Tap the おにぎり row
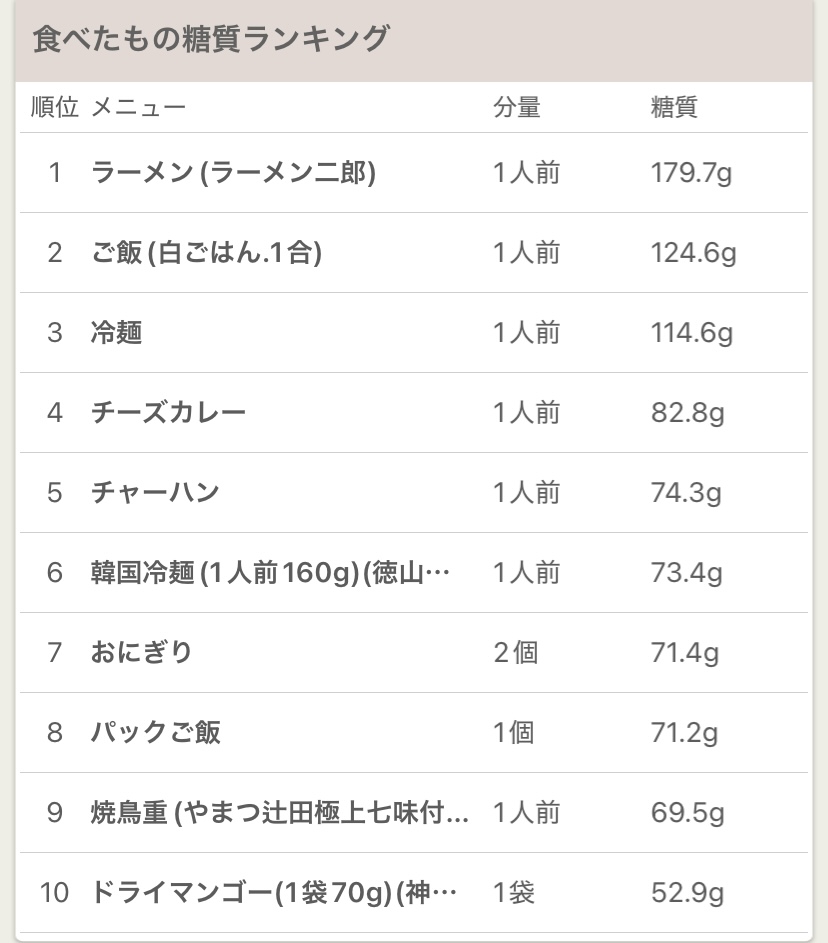This screenshot has height=943, width=828. click(x=141, y=653)
